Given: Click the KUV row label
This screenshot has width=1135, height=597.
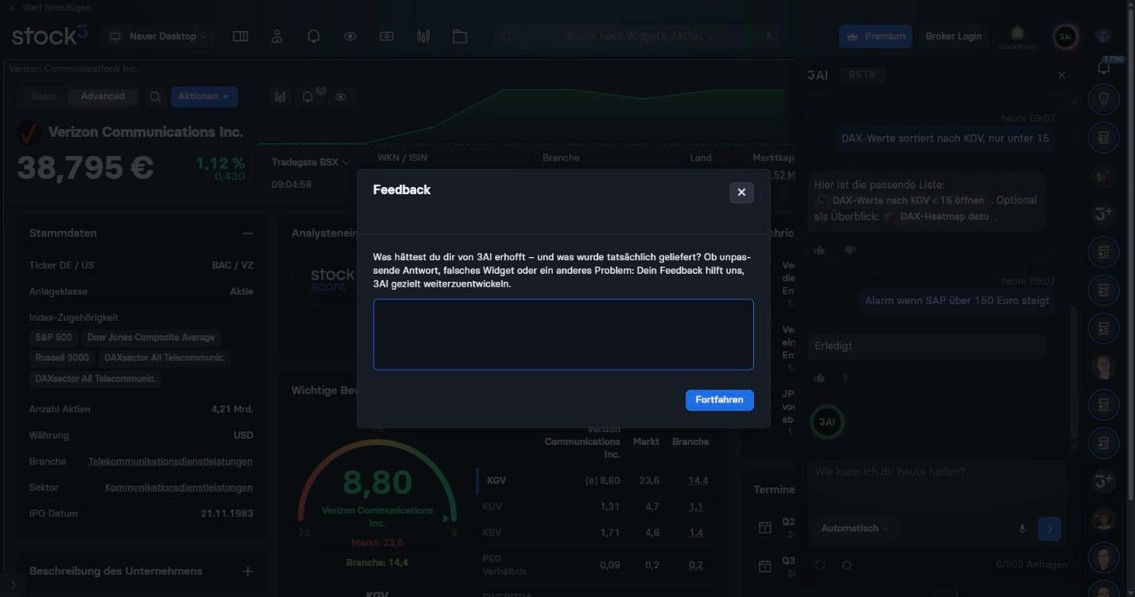Looking at the screenshot, I should (x=492, y=507).
